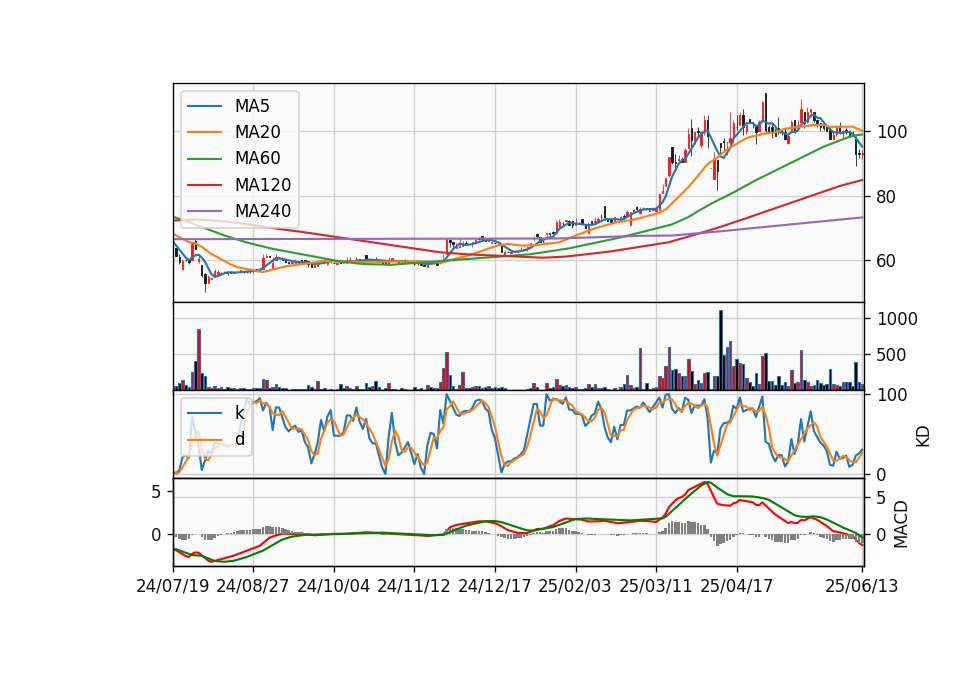Click the MA120 legend label
The width and height of the screenshot is (960, 690).
coord(263,185)
